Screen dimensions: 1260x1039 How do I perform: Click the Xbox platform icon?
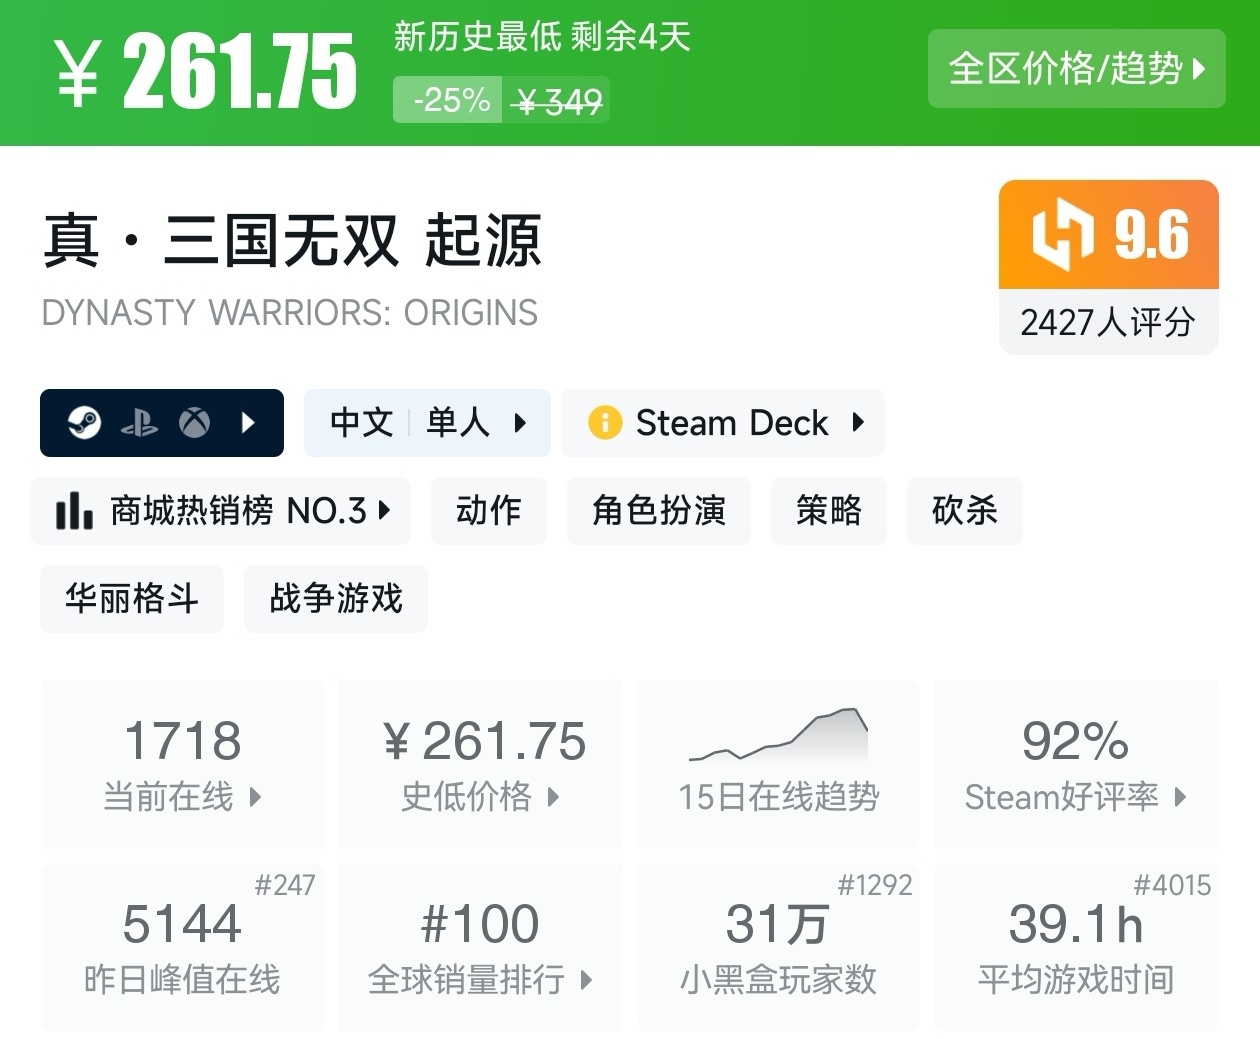click(194, 423)
